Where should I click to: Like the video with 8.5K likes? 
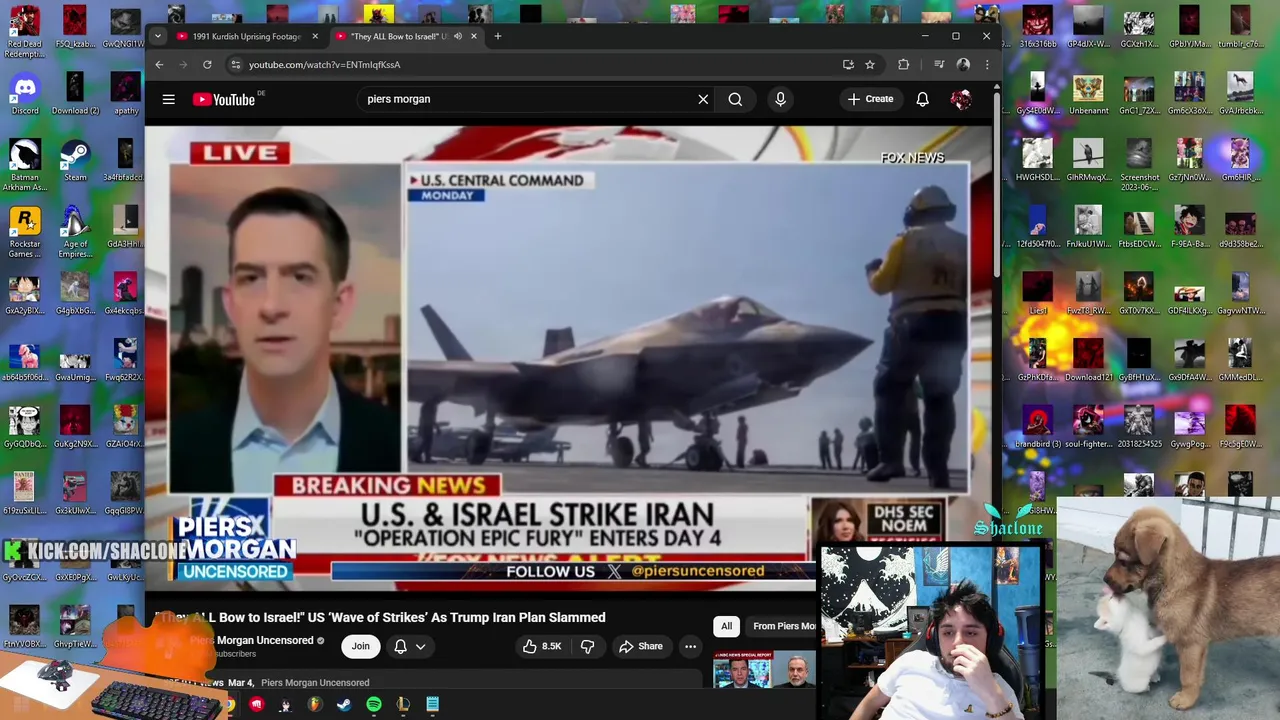(x=541, y=646)
